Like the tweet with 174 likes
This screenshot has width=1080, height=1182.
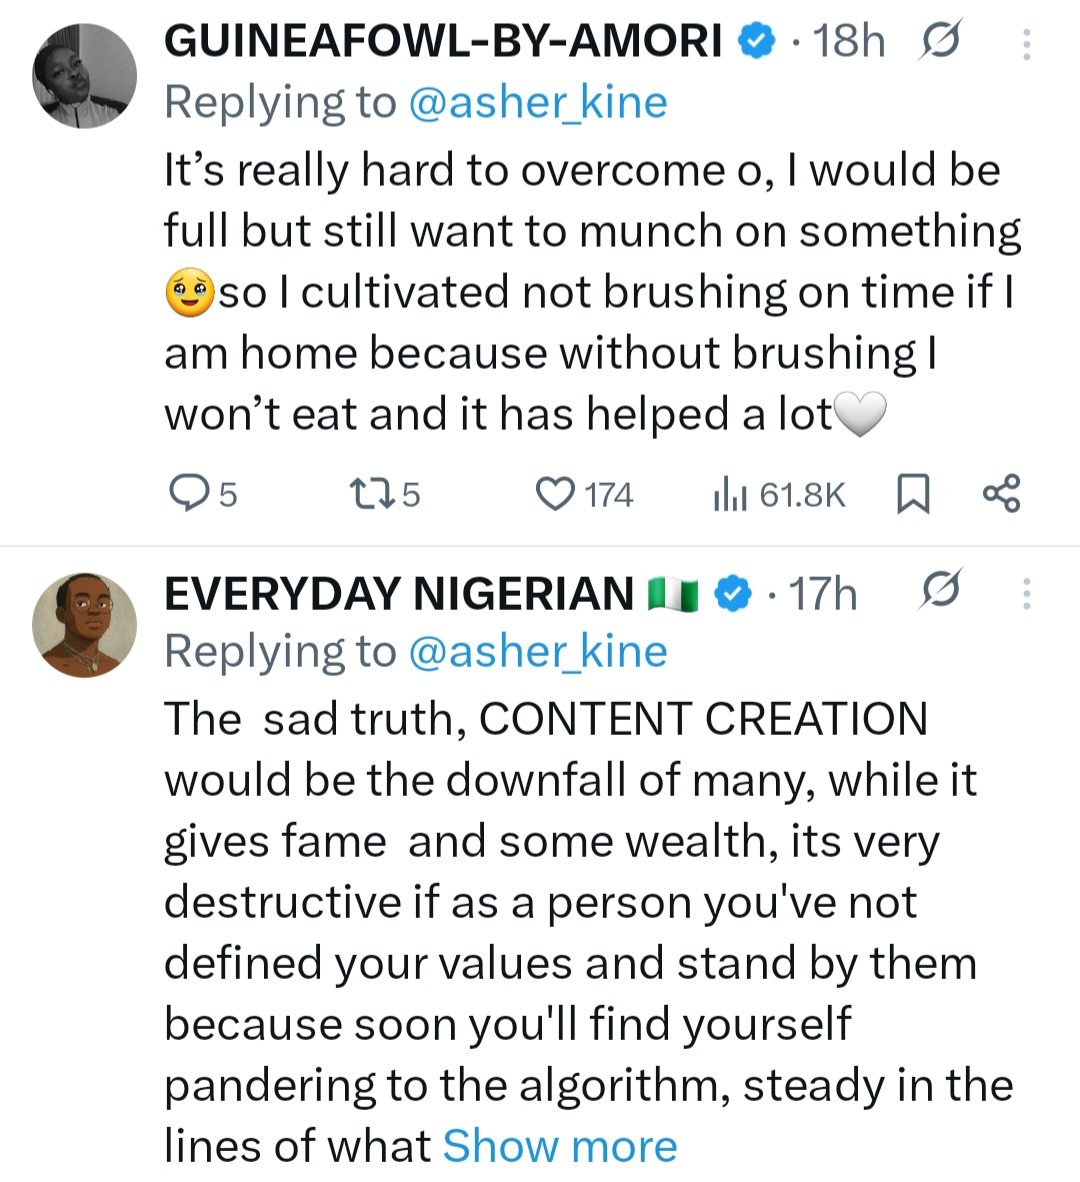pos(555,494)
